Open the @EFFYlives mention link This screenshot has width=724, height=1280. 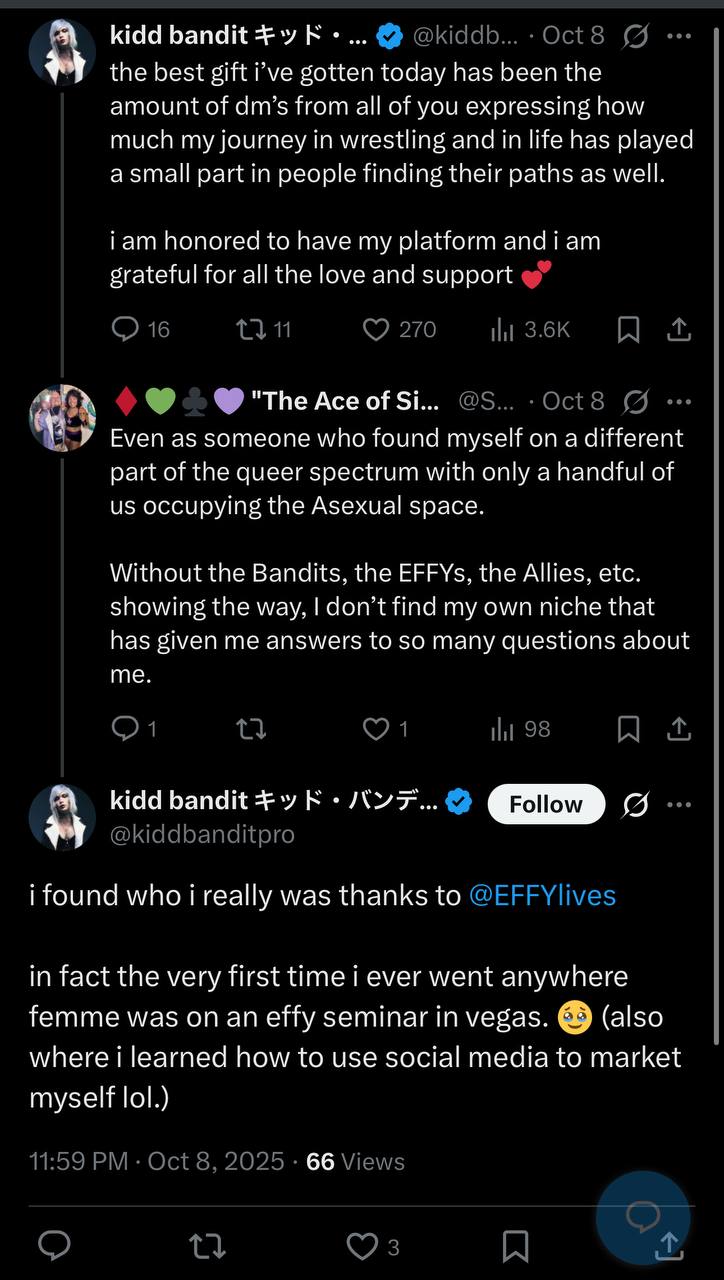[542, 895]
